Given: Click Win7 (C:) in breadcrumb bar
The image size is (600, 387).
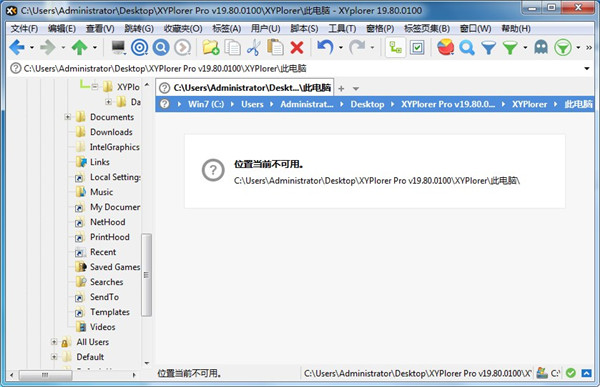Looking at the screenshot, I should point(206,104).
